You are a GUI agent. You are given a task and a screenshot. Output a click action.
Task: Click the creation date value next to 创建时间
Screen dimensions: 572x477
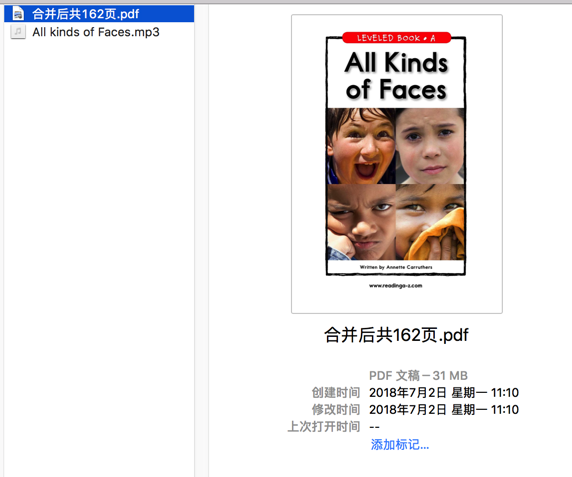pyautogui.click(x=444, y=393)
